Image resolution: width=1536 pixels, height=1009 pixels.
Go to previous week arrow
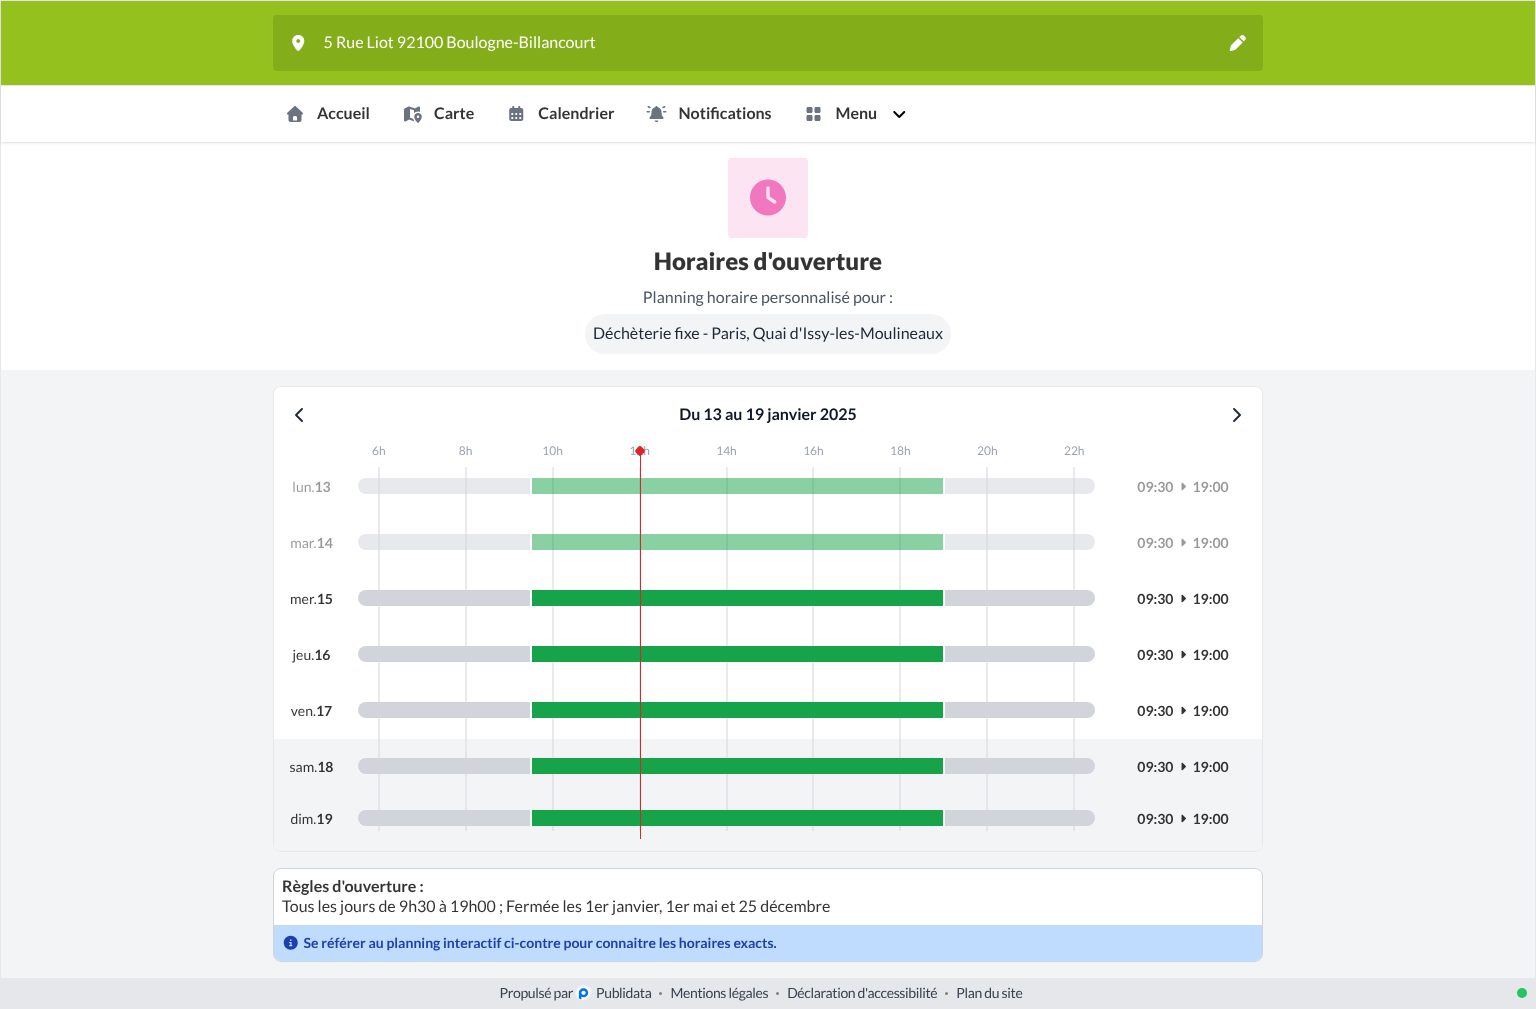299,415
